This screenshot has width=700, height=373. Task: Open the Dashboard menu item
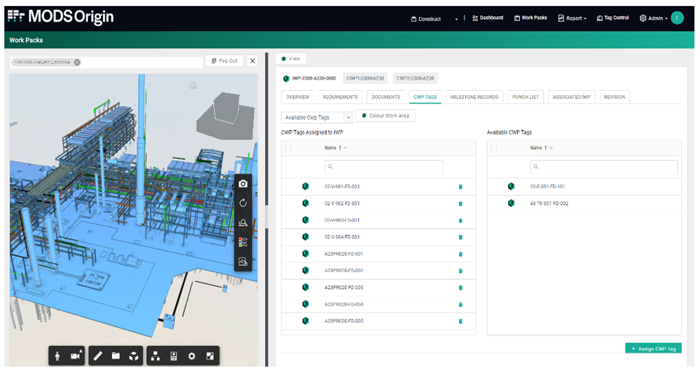point(488,18)
